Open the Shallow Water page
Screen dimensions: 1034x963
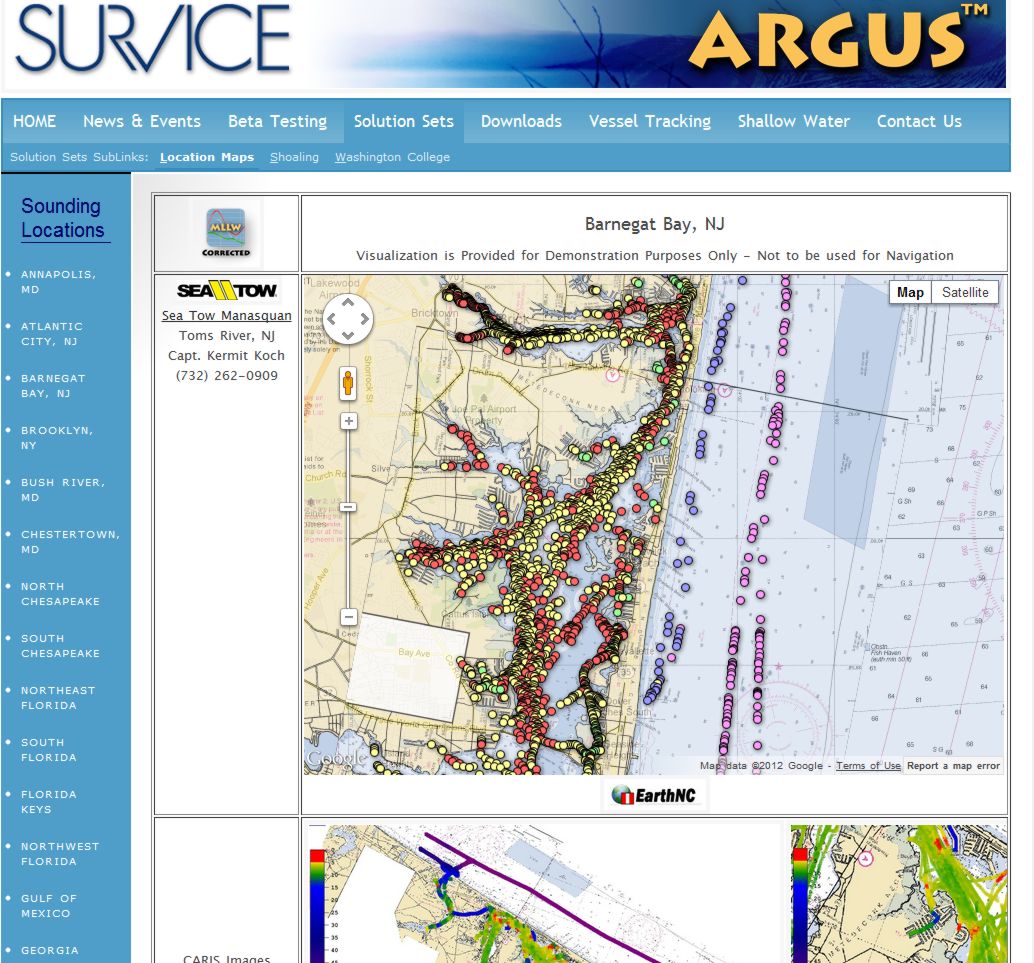[793, 121]
